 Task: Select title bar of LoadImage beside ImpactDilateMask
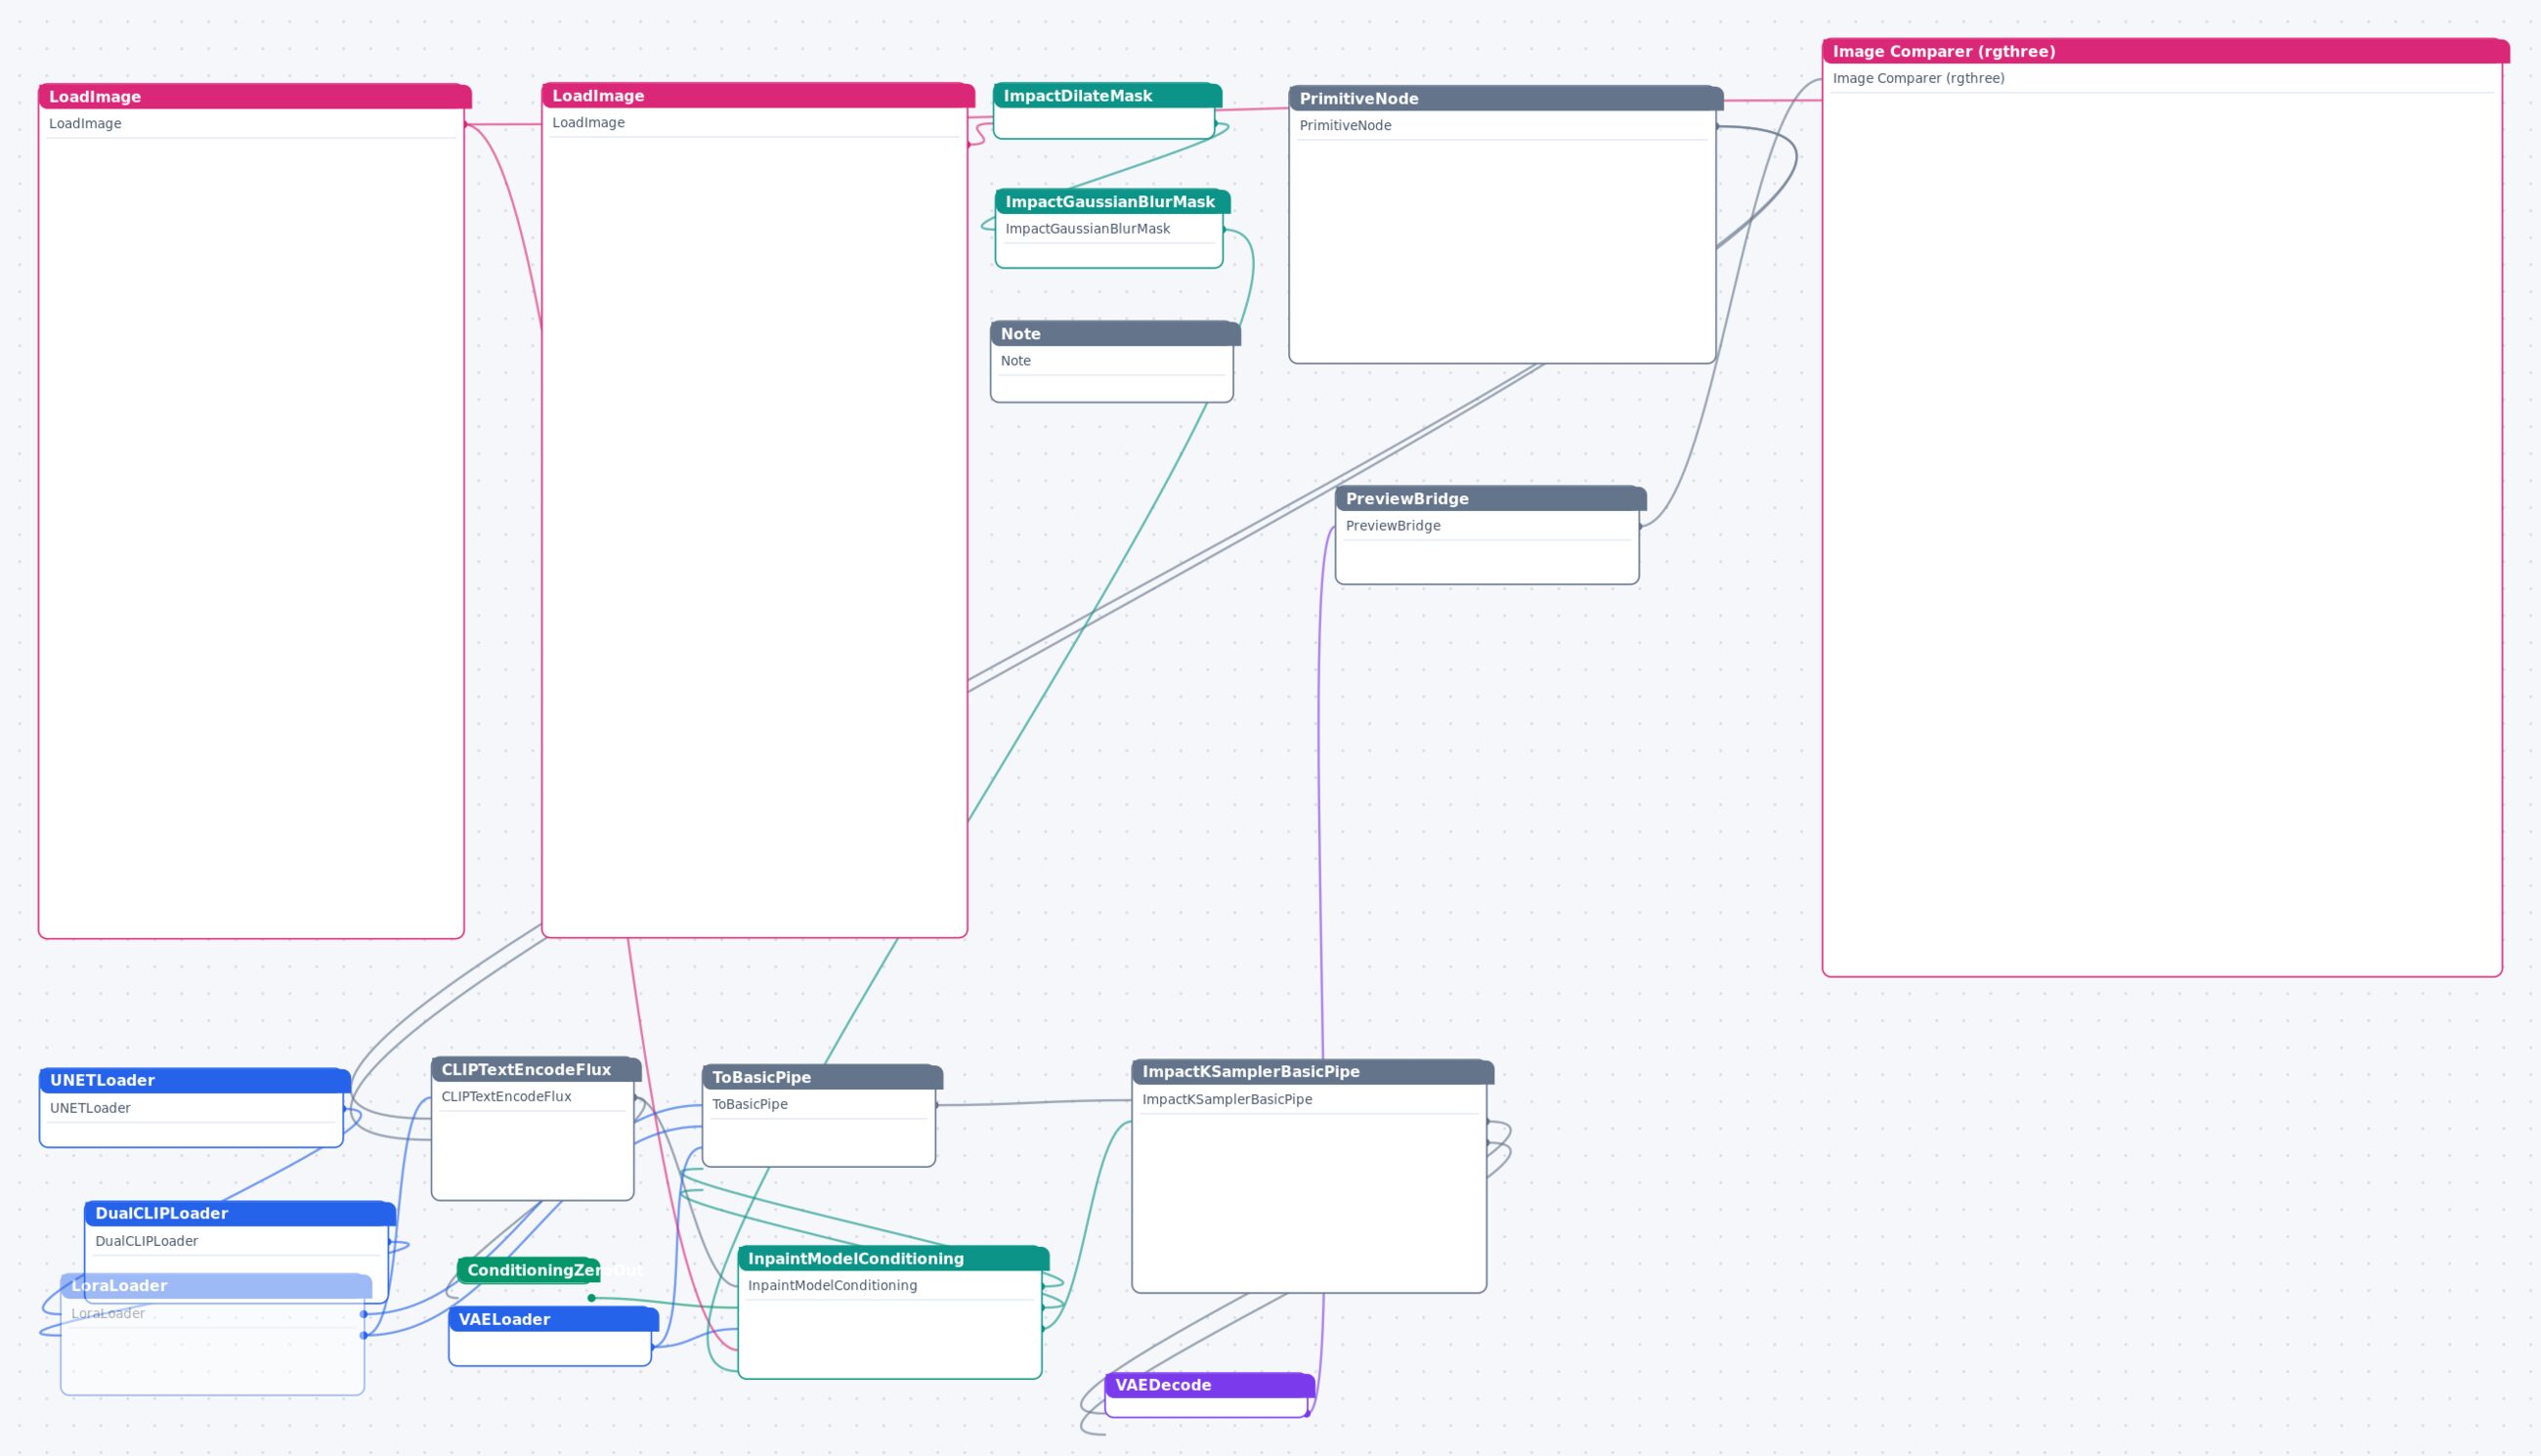[x=758, y=95]
